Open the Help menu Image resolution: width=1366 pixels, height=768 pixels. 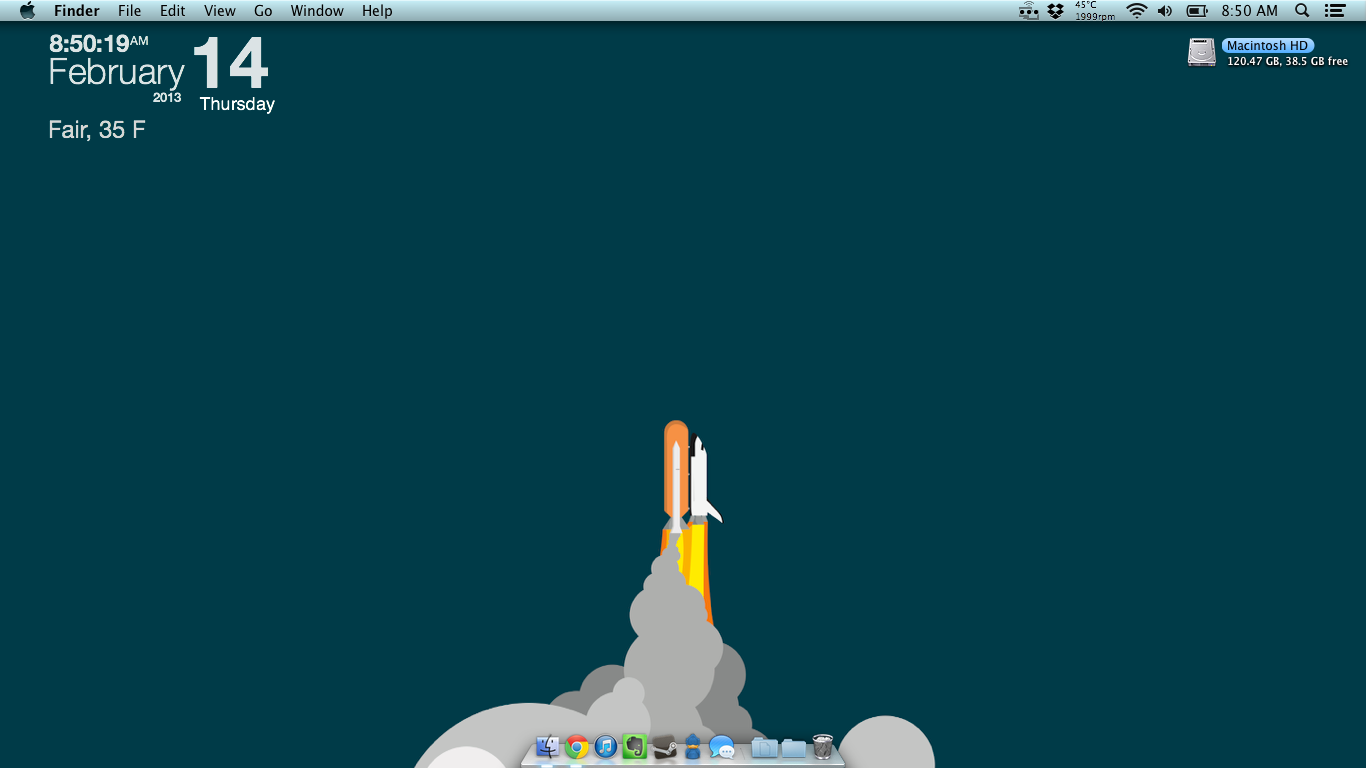click(x=377, y=11)
